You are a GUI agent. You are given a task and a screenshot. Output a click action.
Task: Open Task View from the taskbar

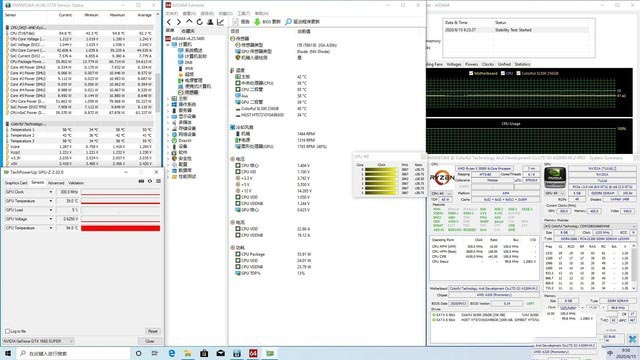point(155,353)
